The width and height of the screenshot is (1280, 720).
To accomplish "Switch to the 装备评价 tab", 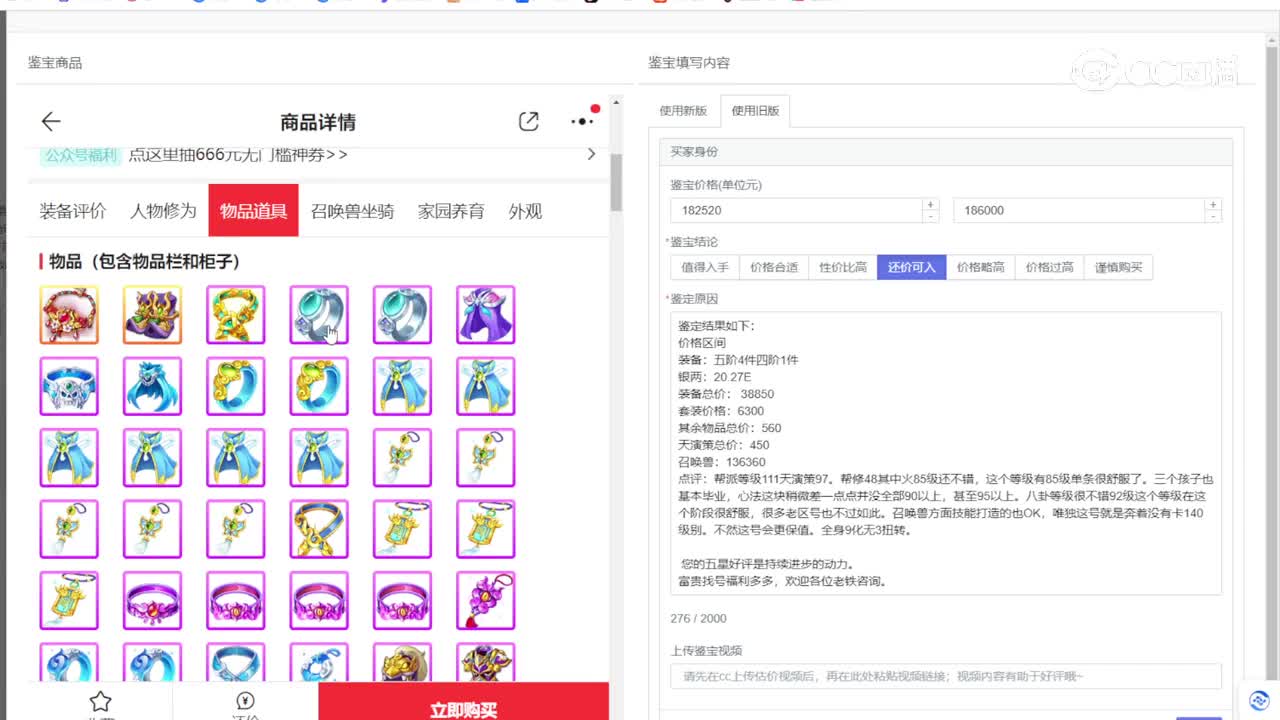I will point(73,211).
